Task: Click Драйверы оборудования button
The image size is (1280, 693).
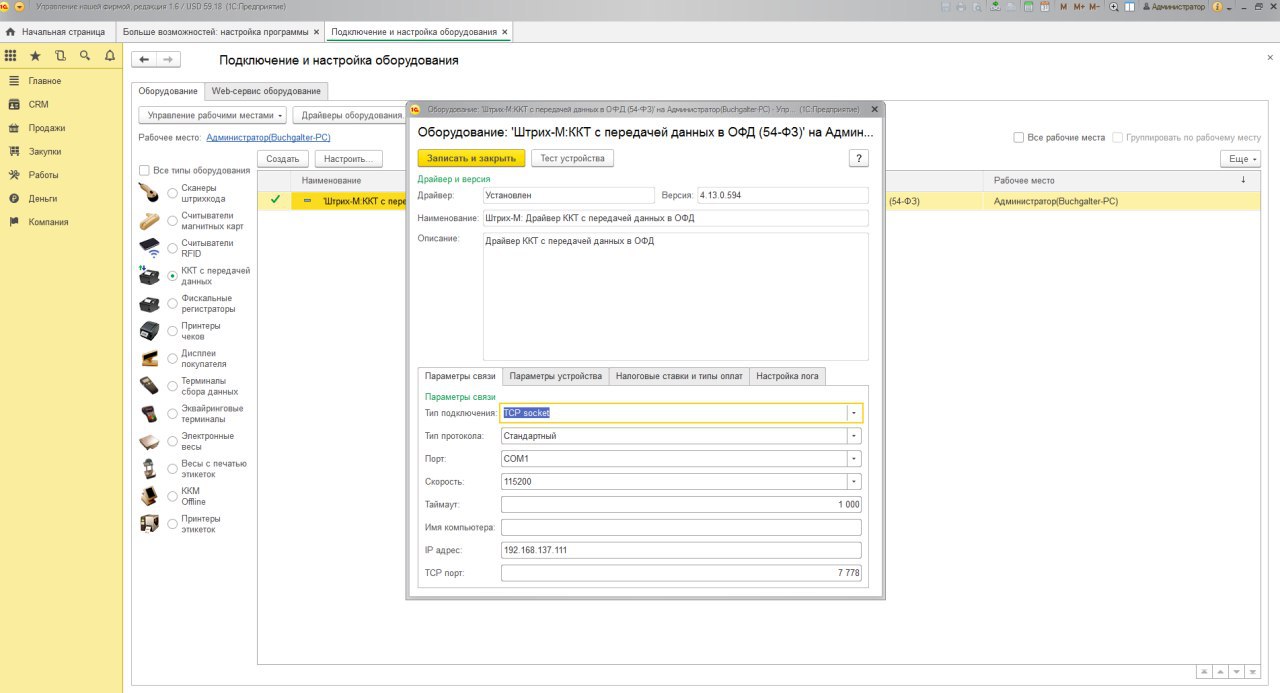Action: point(350,115)
